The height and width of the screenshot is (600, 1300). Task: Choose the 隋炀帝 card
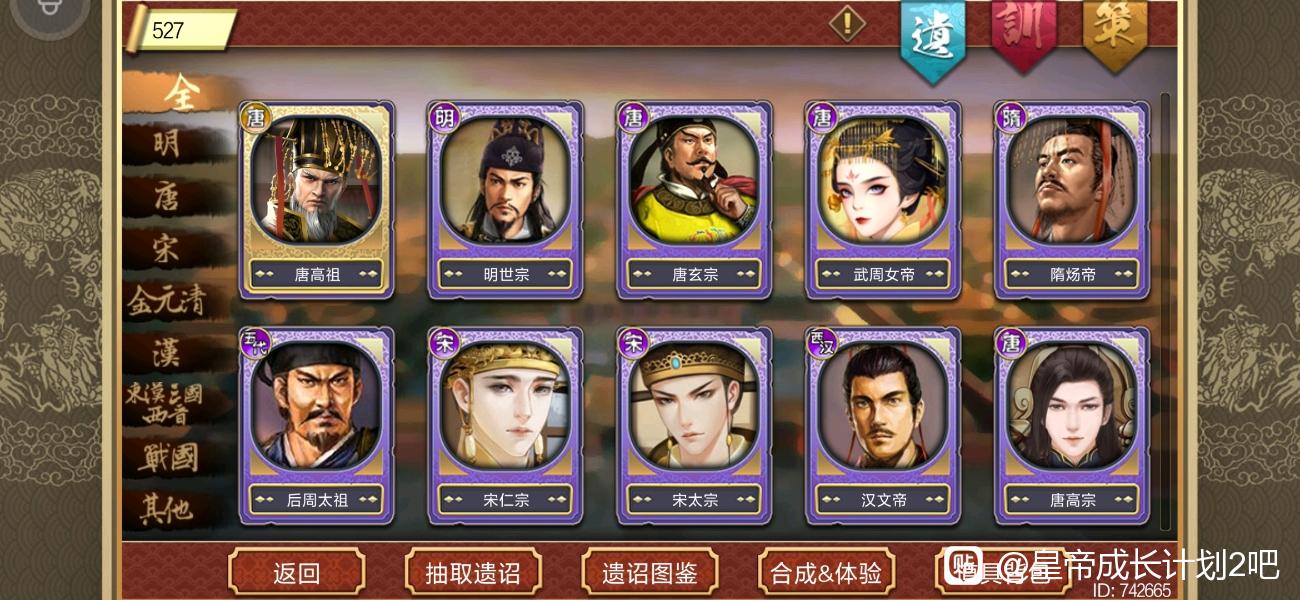coord(1071,199)
